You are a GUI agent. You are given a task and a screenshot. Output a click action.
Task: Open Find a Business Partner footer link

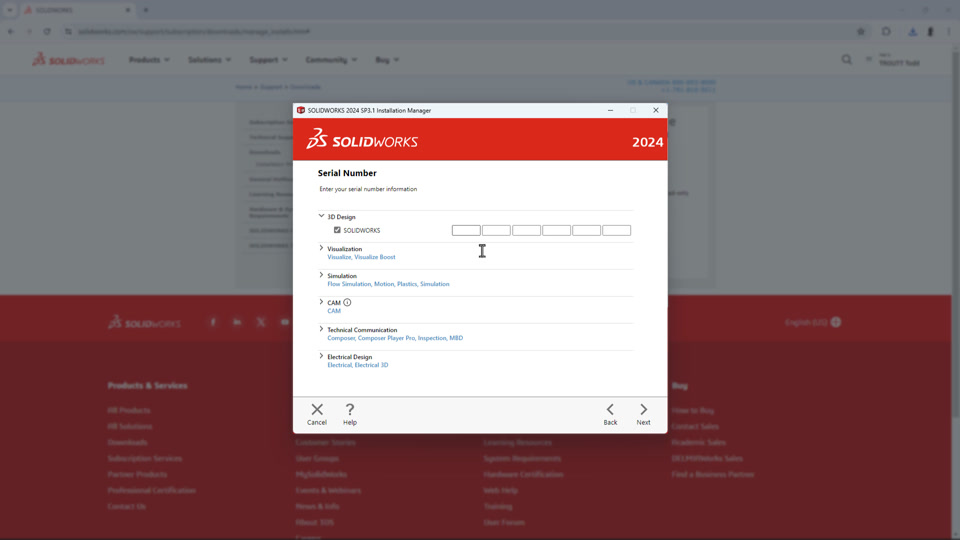[x=713, y=474]
